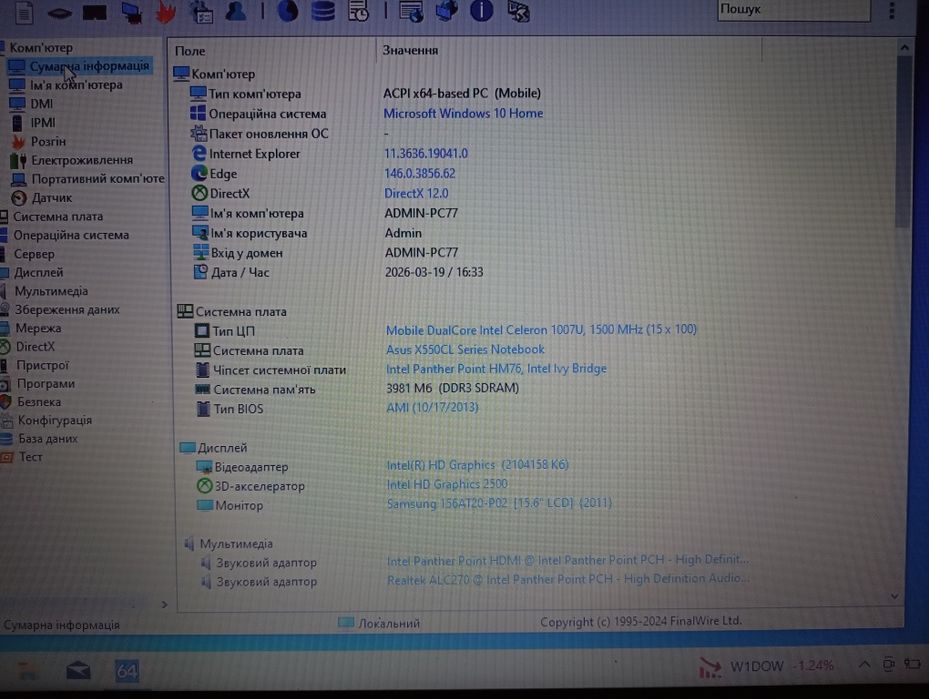
Task: Open the three-dot menu beside search
Action: click(x=892, y=11)
